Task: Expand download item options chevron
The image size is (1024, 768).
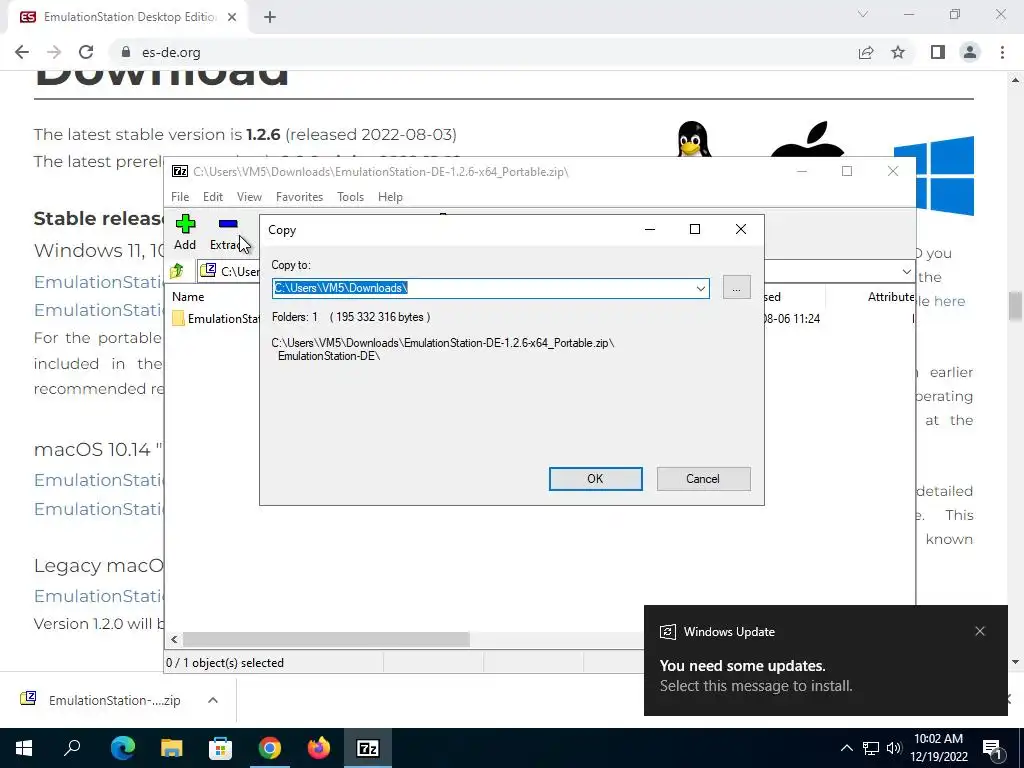Action: 213,700
